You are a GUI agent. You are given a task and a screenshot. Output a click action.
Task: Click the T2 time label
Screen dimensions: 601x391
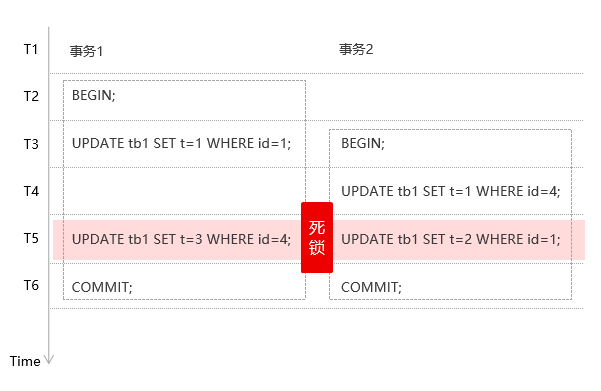31,96
